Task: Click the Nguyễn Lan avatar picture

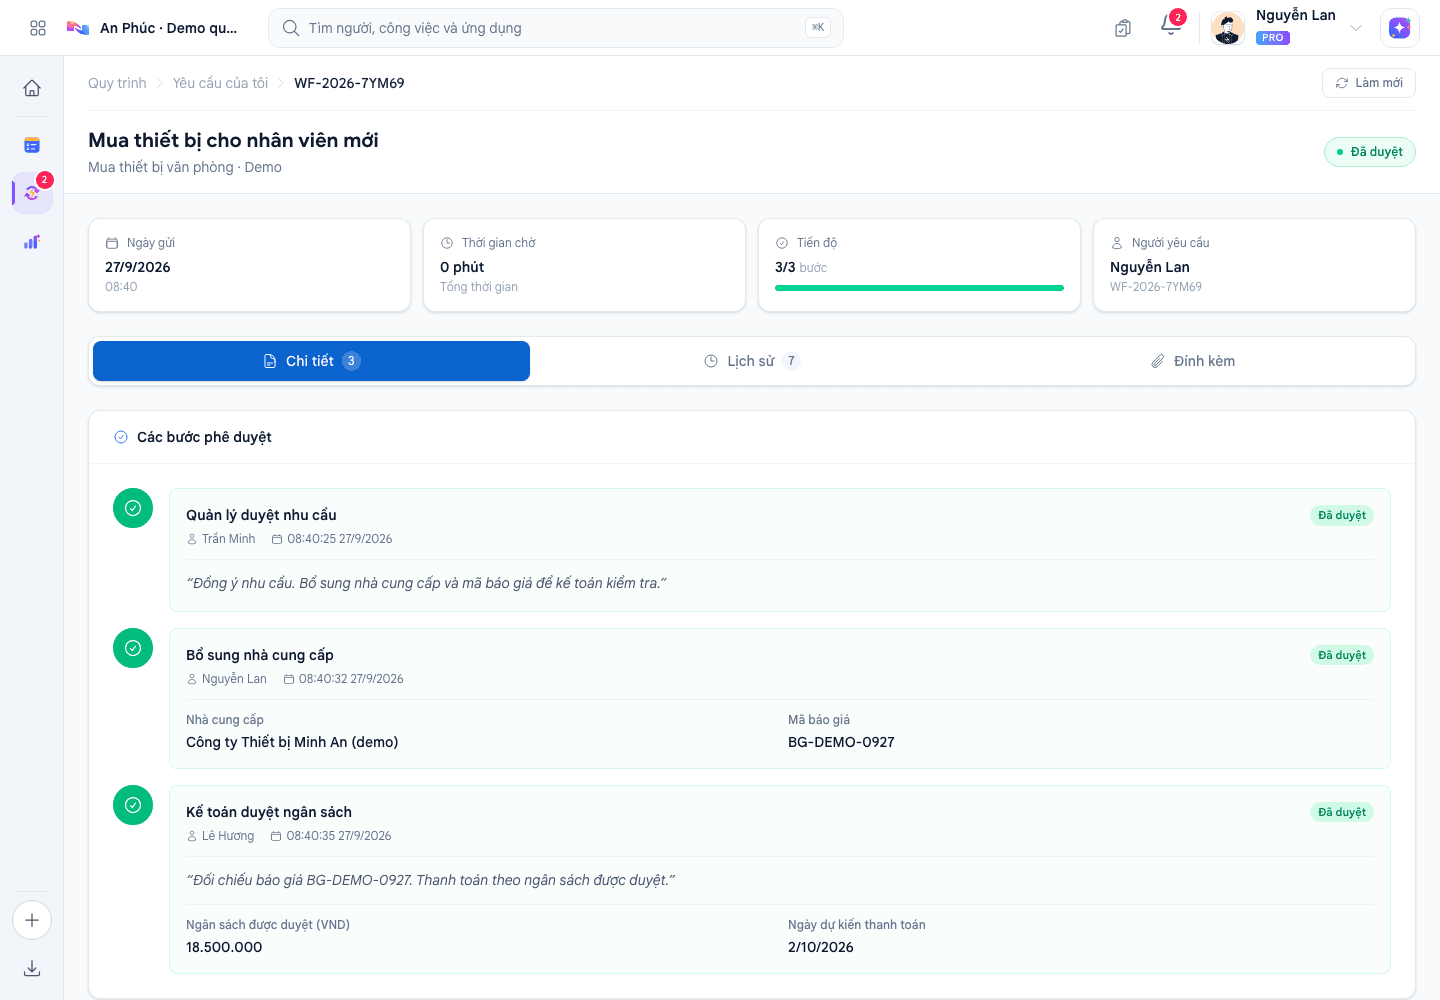Action: pyautogui.click(x=1228, y=28)
